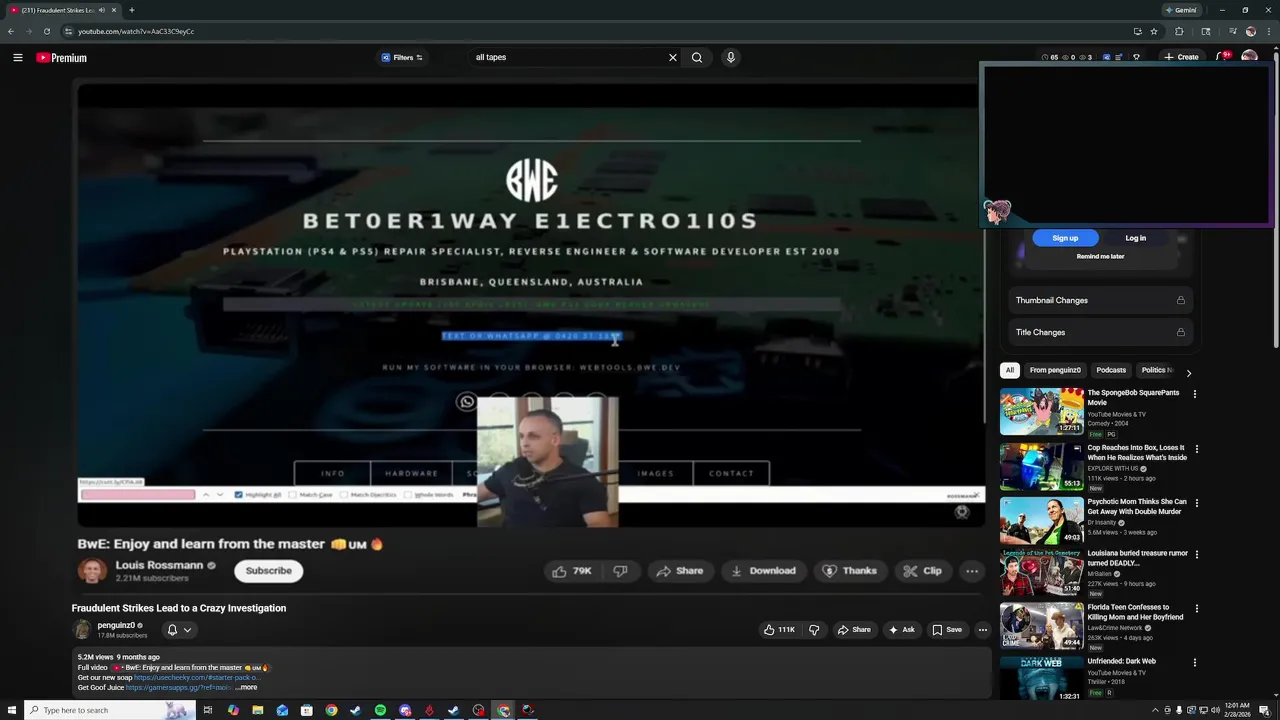Viewport: 1280px width, 720px height.
Task: Open Filters dropdown beside search box
Action: [x=402, y=58]
